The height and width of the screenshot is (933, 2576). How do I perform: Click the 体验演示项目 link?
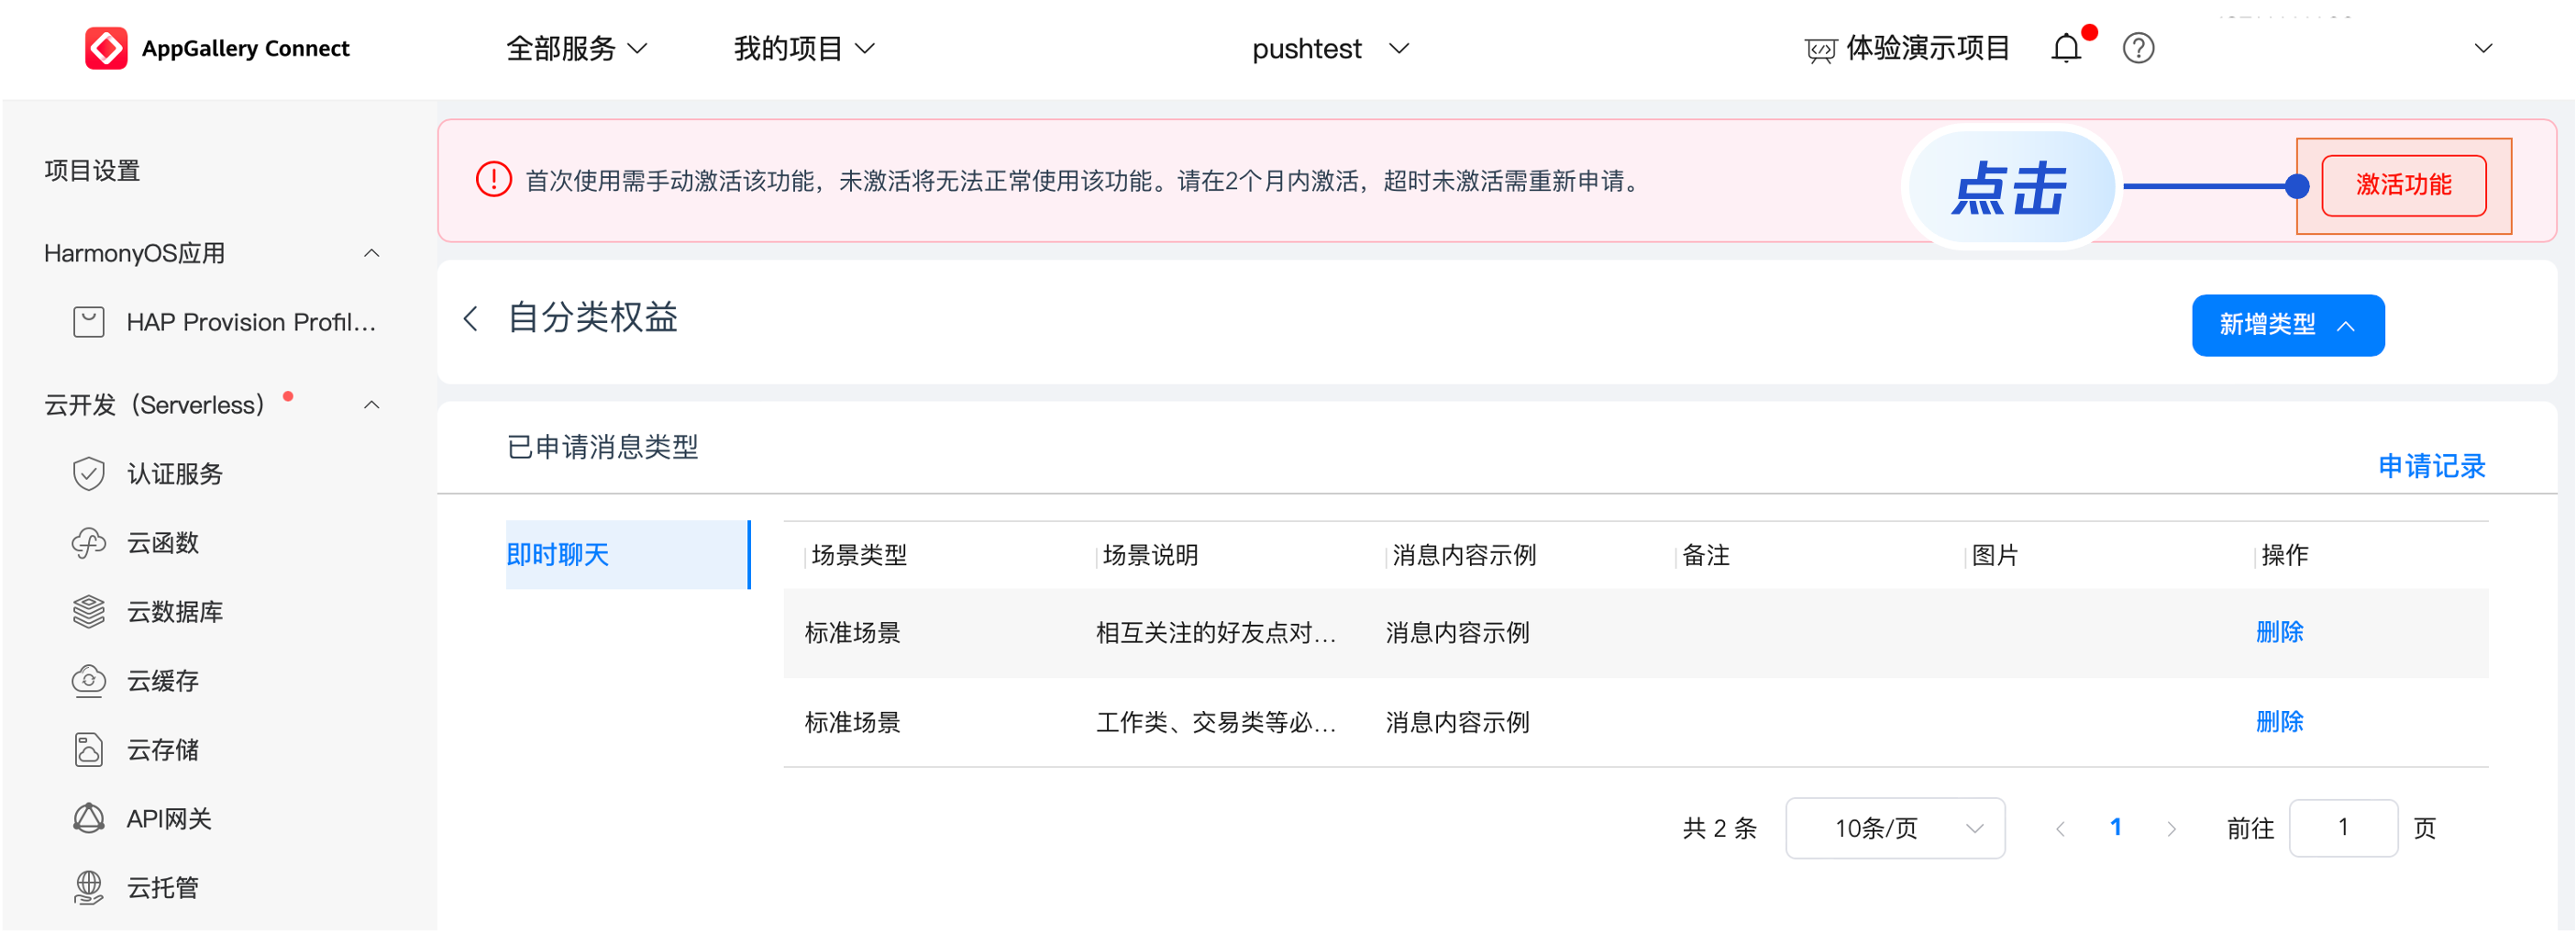1928,48
